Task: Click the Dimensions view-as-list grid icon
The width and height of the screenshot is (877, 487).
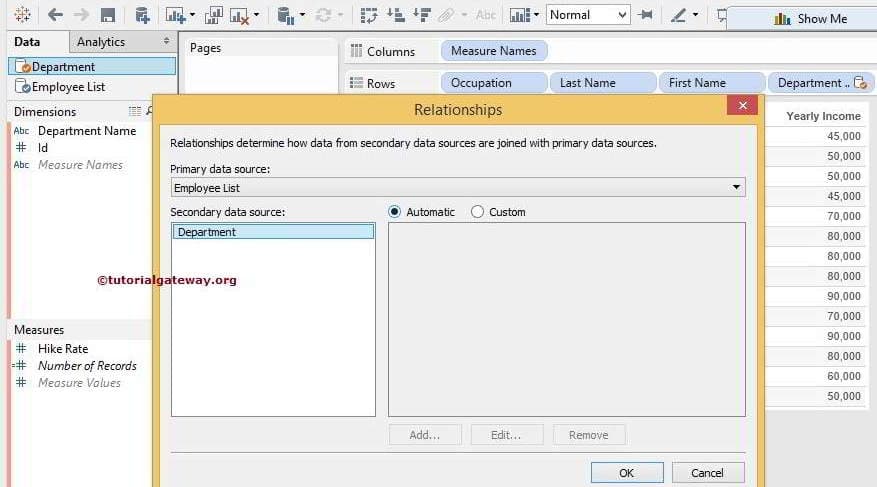Action: click(135, 111)
